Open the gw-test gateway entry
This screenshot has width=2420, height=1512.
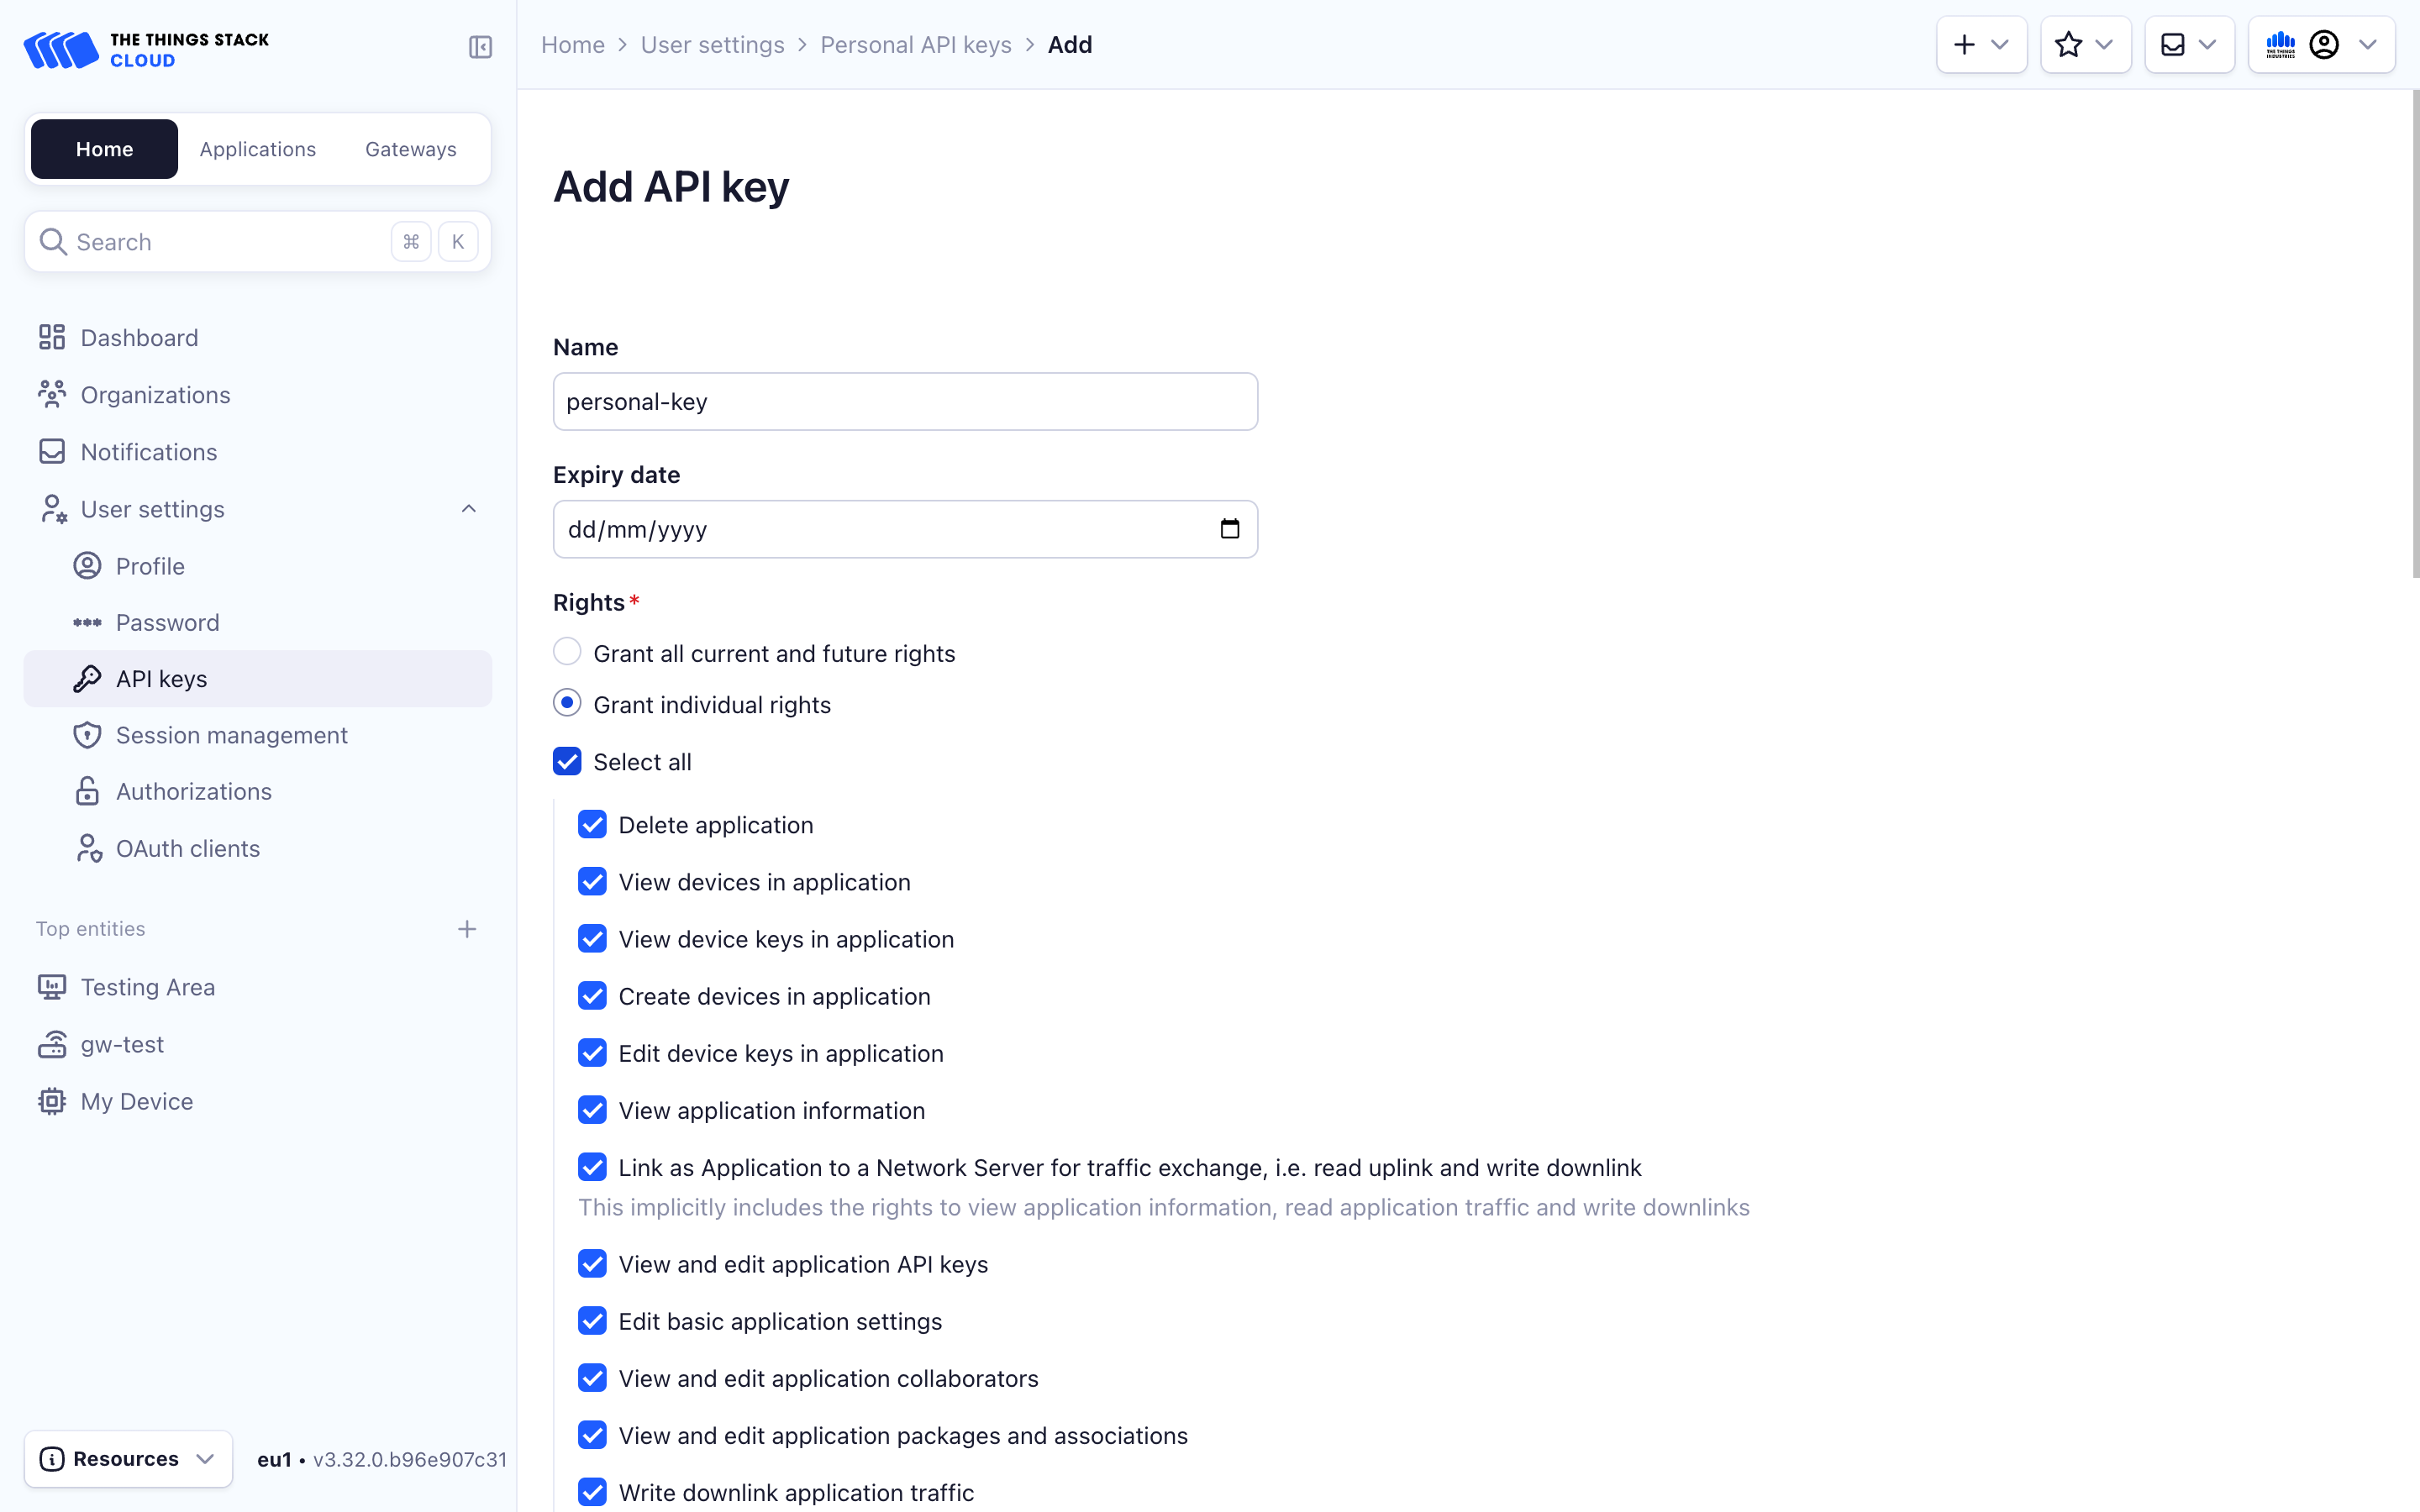(x=122, y=1044)
